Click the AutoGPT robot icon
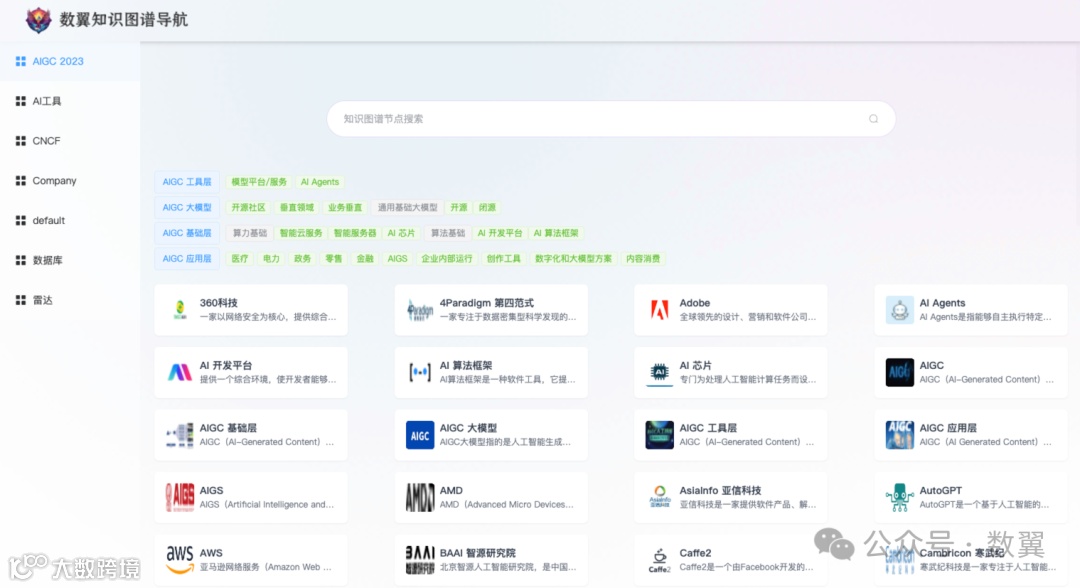 pos(899,497)
